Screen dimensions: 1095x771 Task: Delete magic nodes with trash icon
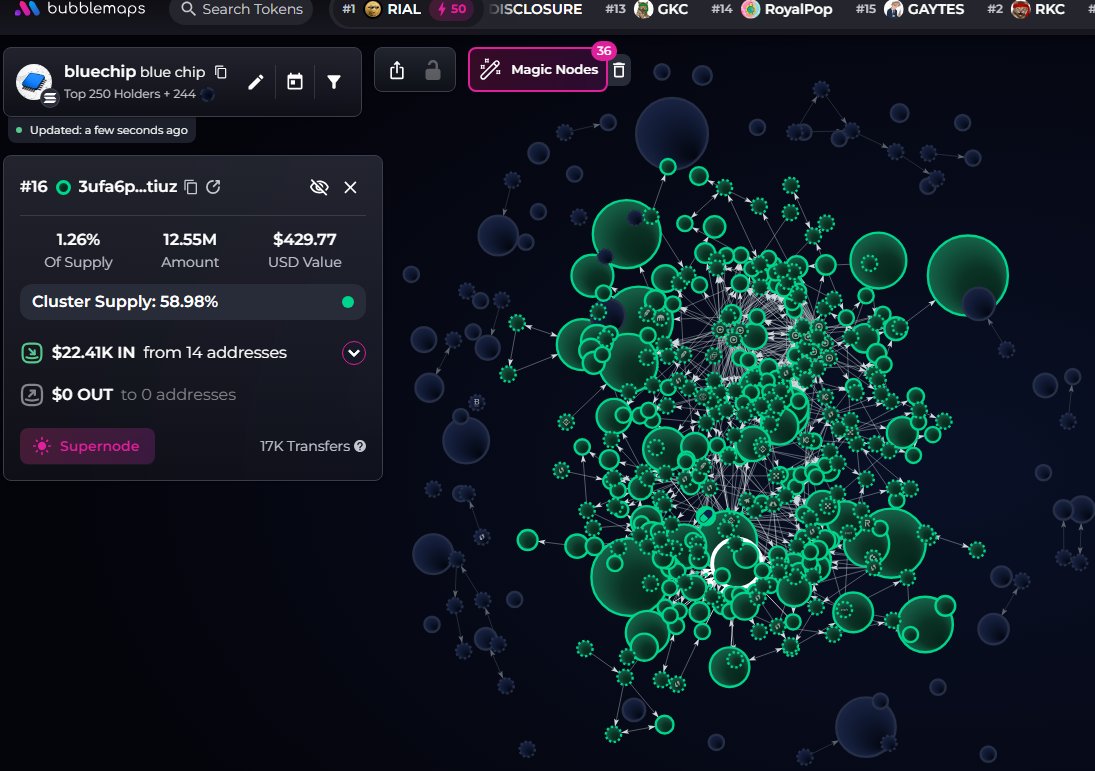(x=619, y=70)
